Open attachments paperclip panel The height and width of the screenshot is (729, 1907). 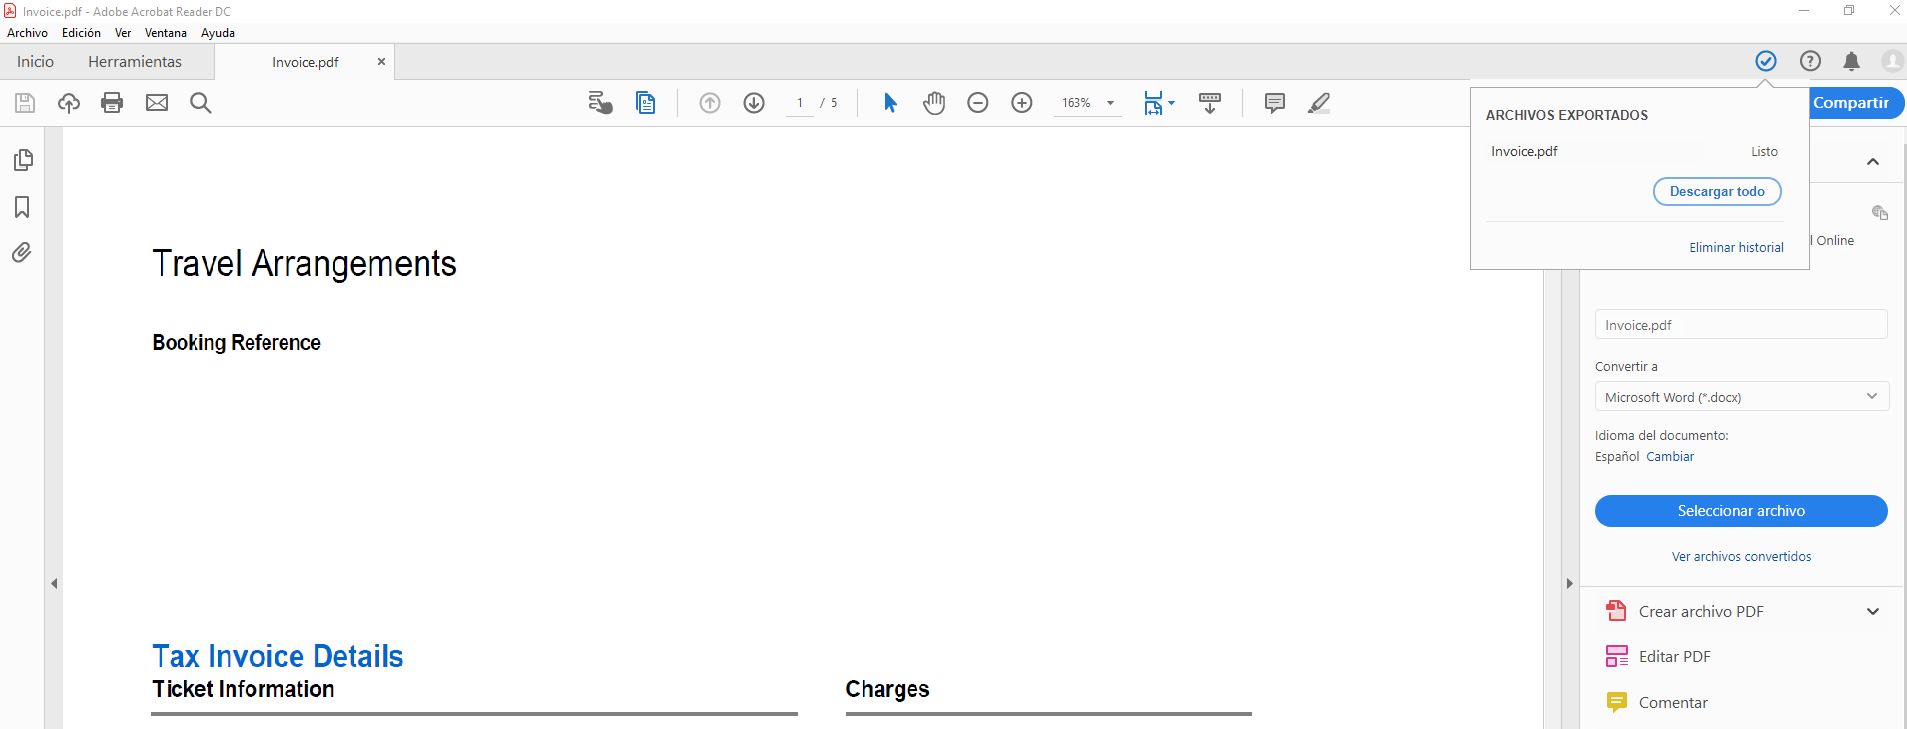22,252
